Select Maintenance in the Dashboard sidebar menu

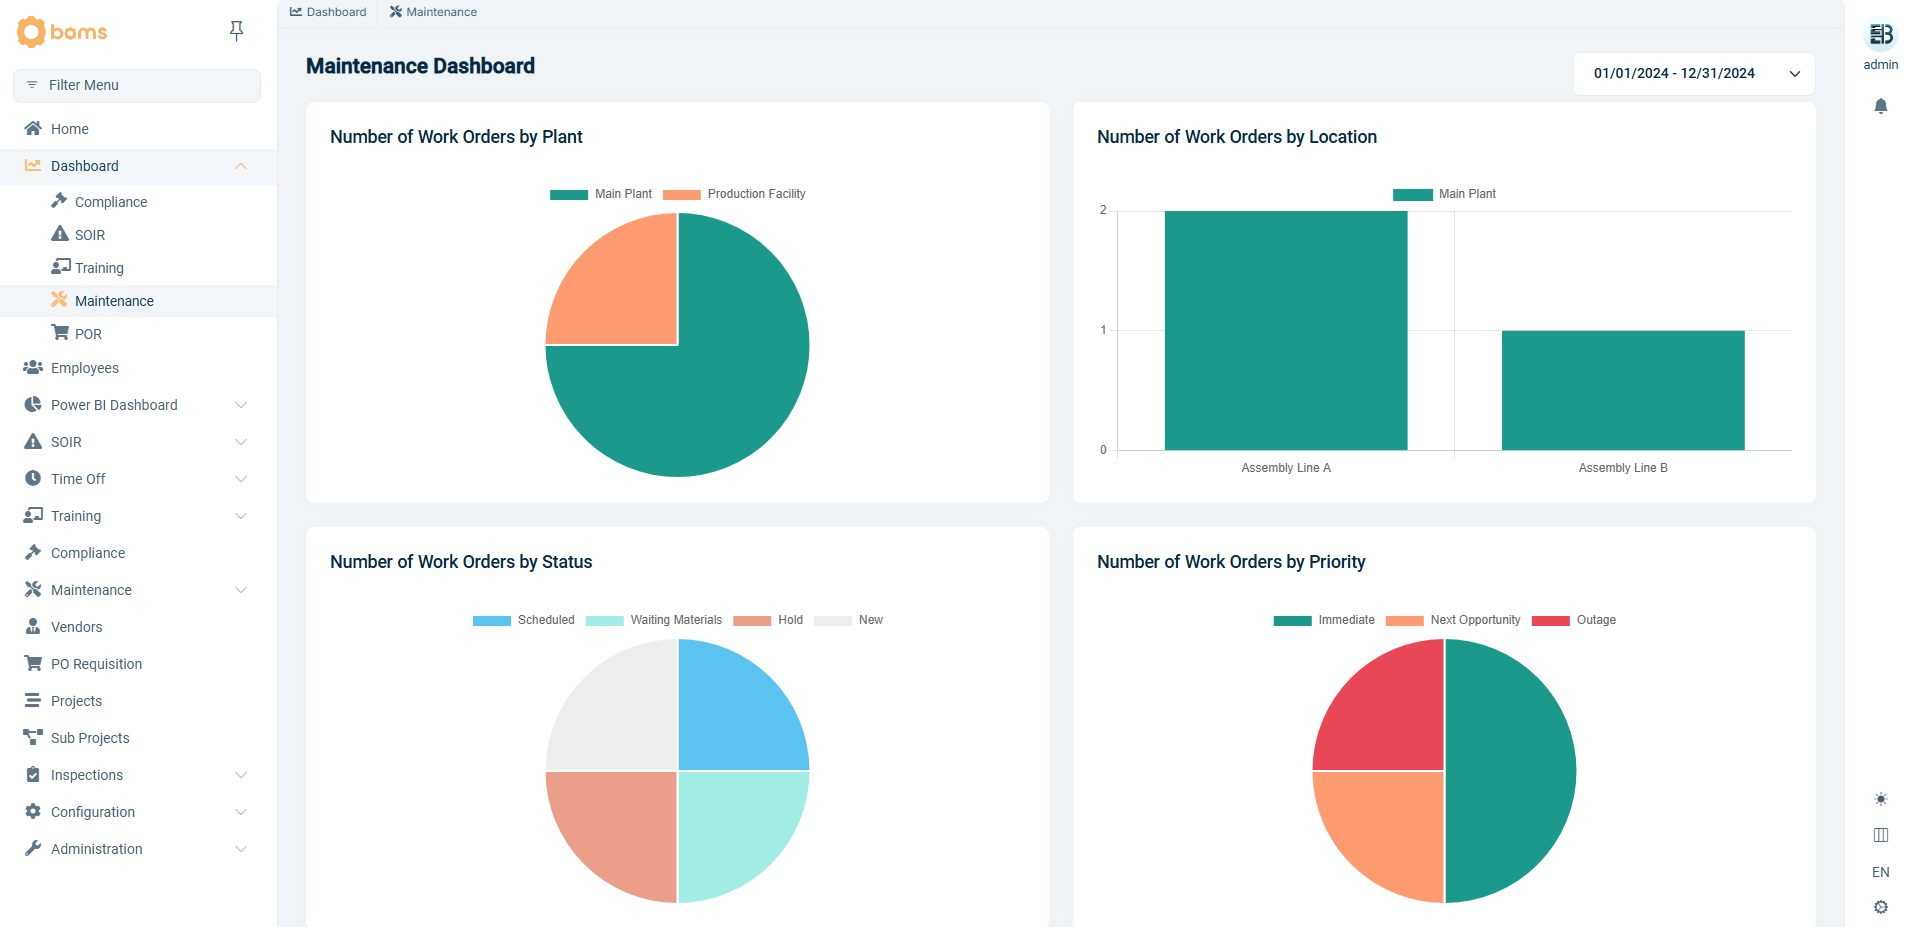point(113,300)
